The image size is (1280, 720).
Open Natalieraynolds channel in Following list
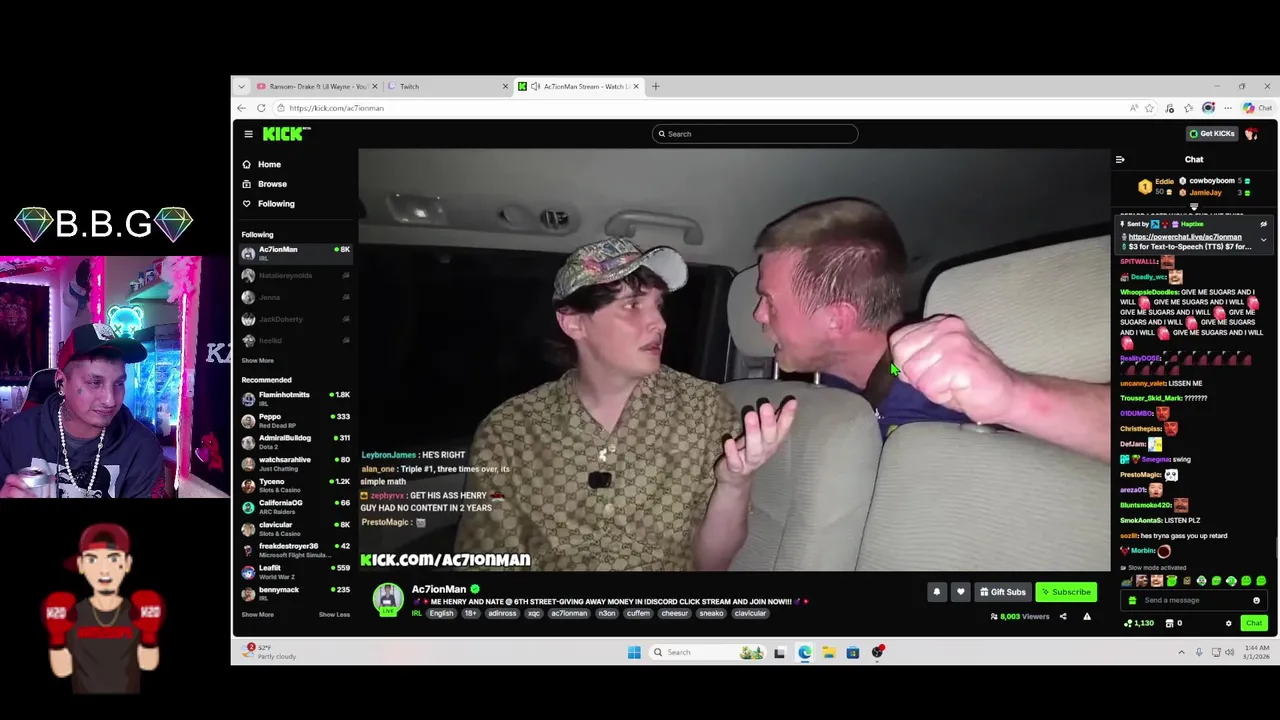point(295,275)
